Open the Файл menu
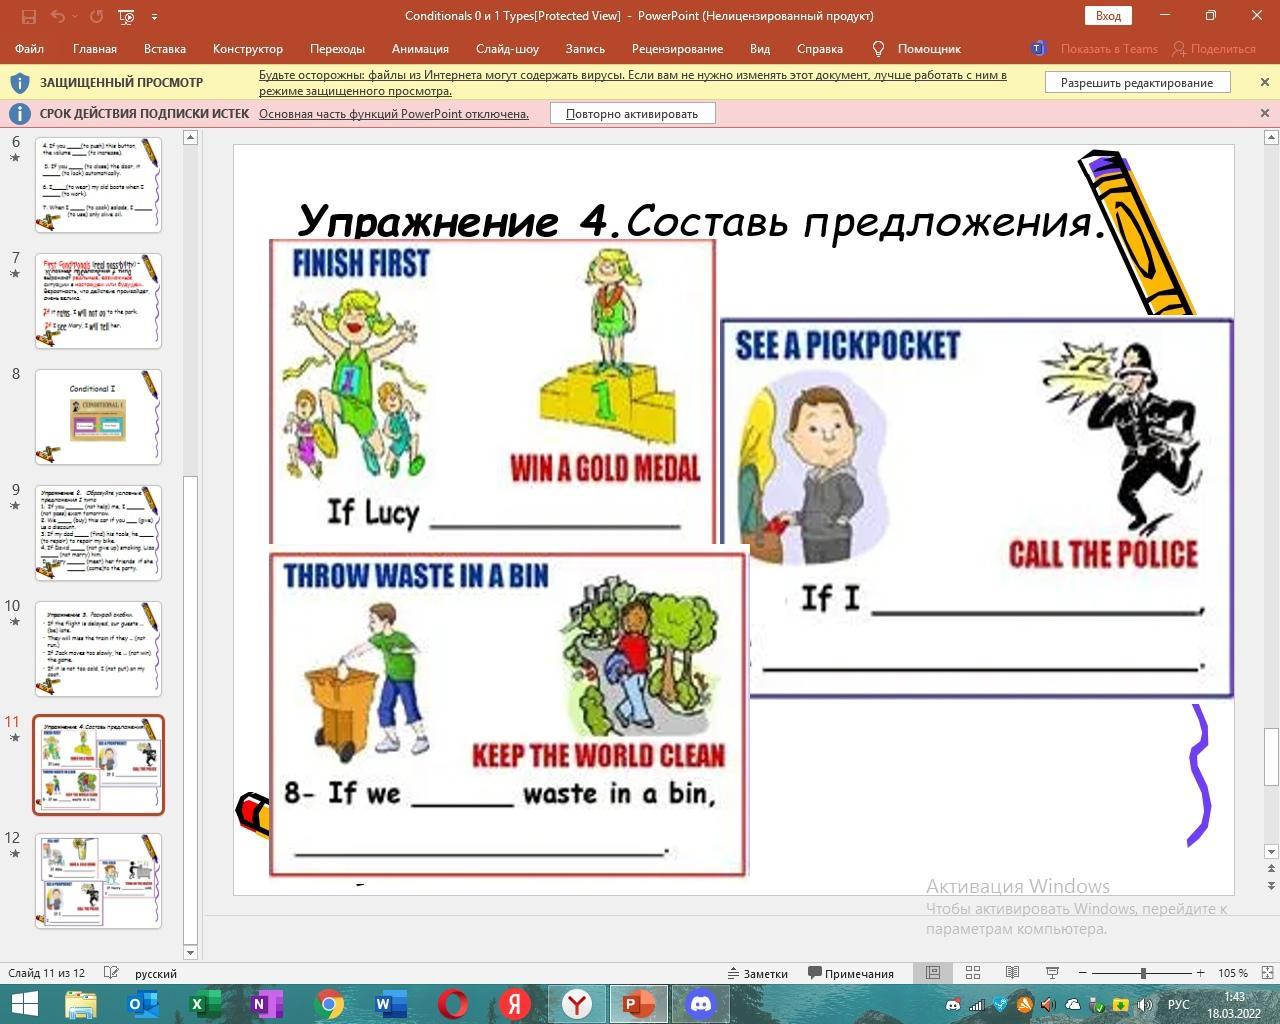 [29, 48]
